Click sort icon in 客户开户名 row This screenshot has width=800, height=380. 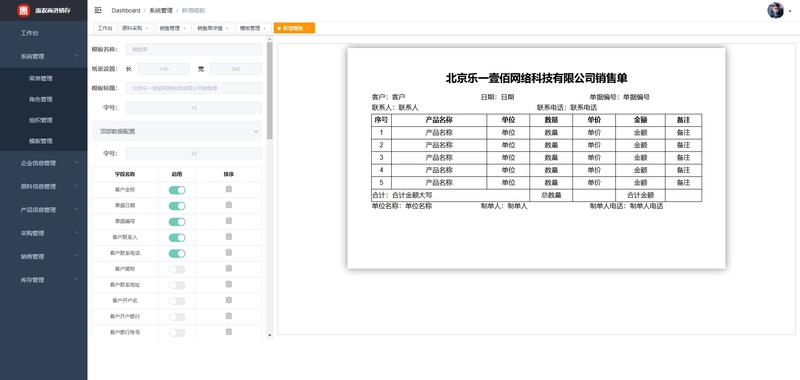tap(229, 300)
